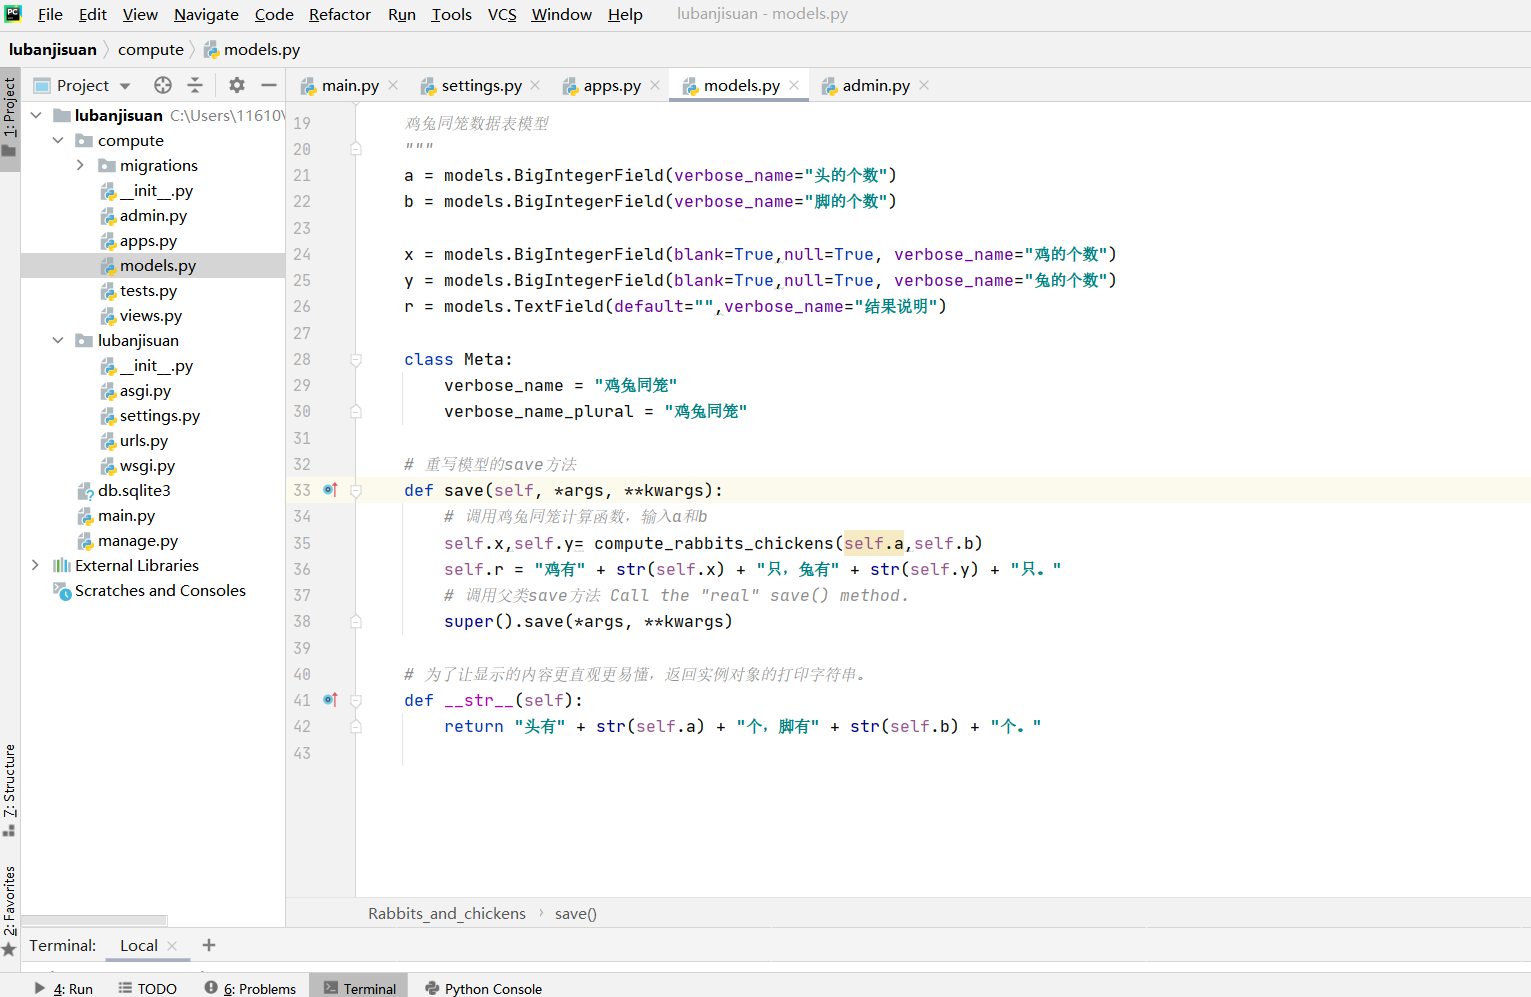Open the Tools menu
Viewport: 1531px width, 997px height.
451,14
